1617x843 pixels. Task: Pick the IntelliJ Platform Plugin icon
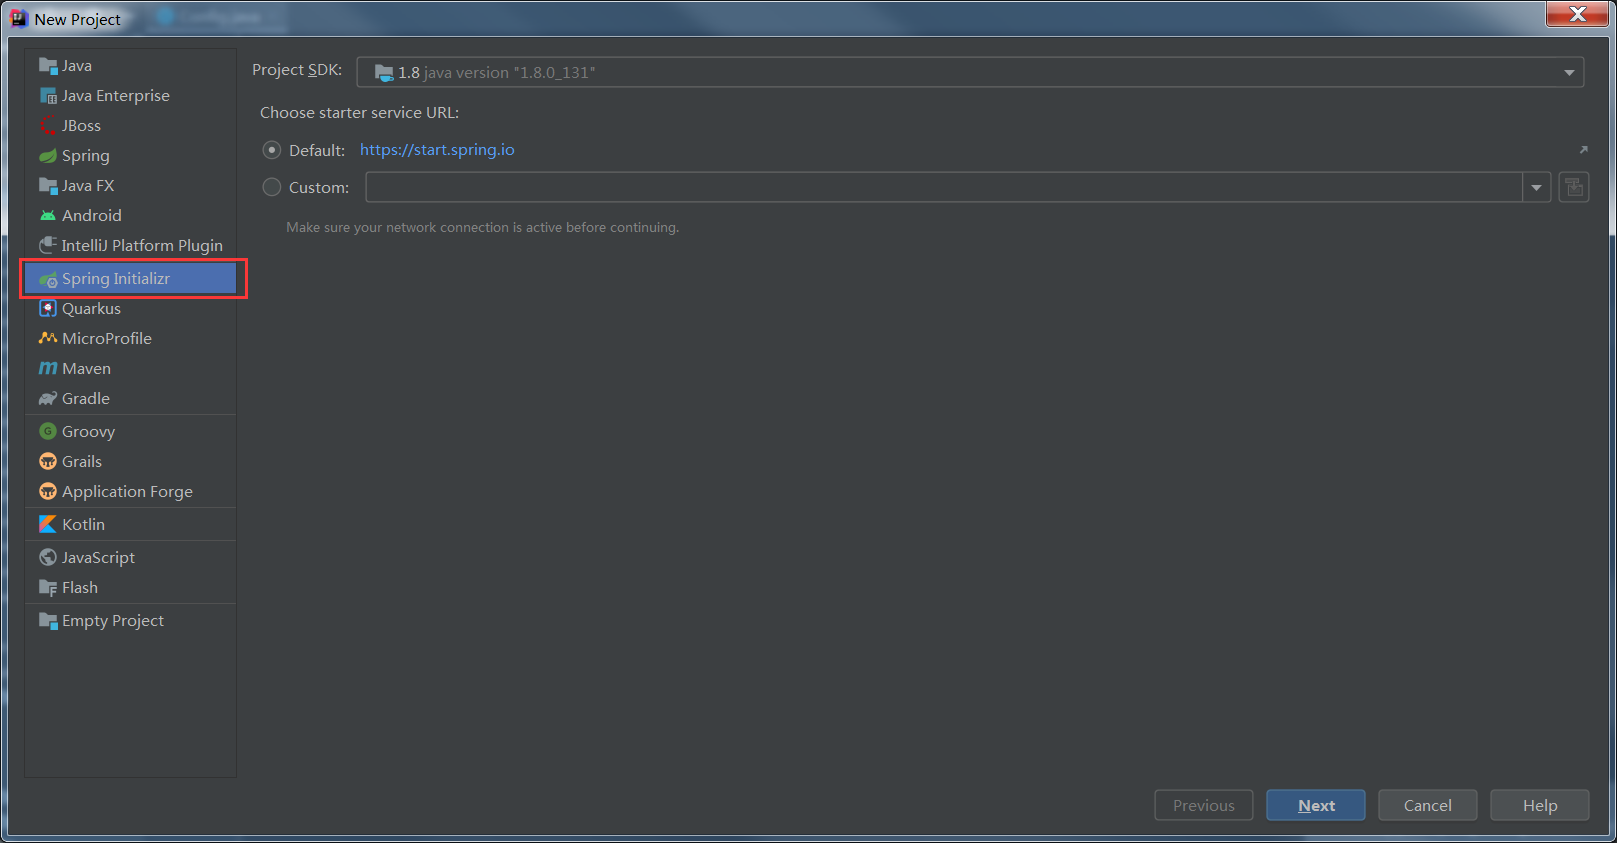[x=48, y=246]
